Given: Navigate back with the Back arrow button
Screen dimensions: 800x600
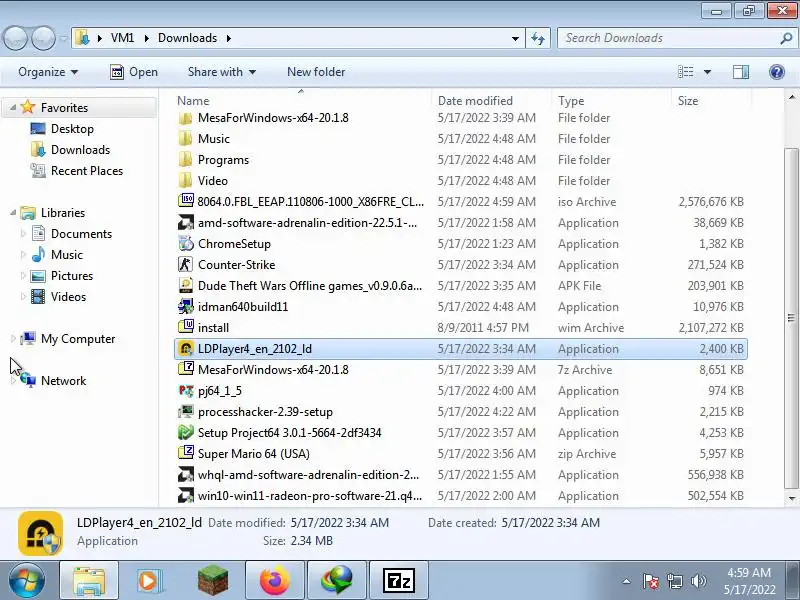Looking at the screenshot, I should click(x=16, y=38).
